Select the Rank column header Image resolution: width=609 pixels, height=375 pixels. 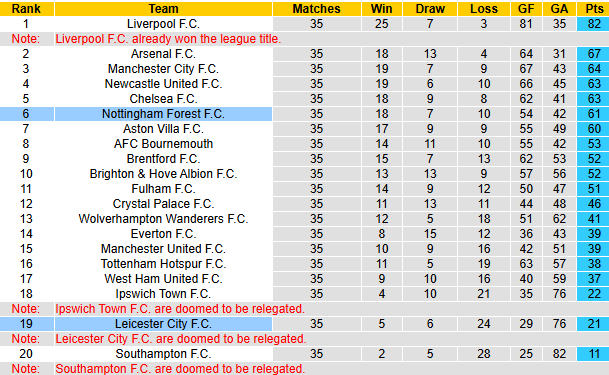click(26, 9)
